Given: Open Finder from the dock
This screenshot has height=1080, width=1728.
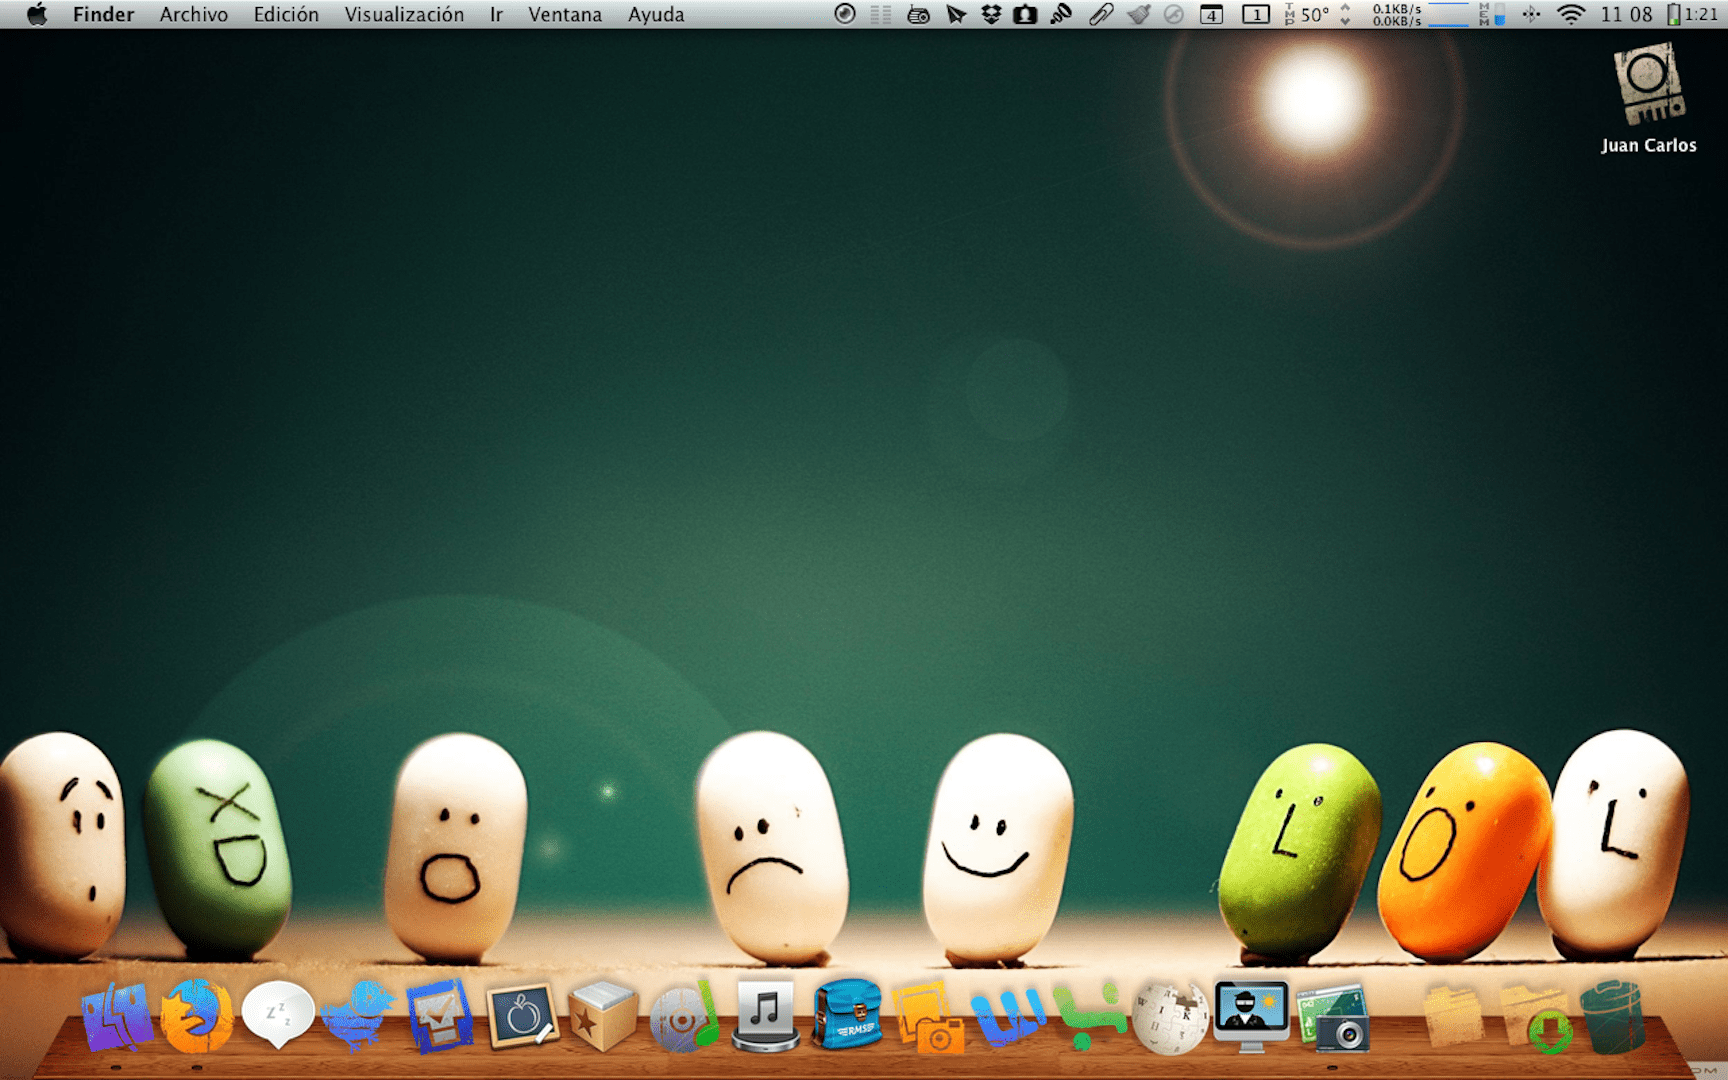Looking at the screenshot, I should (x=117, y=1017).
